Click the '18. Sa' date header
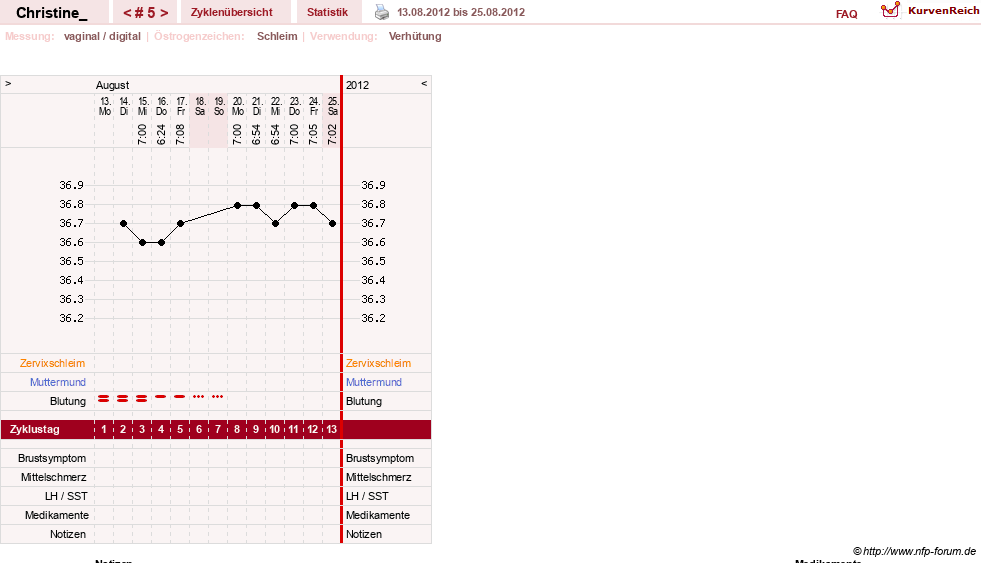 tap(200, 106)
